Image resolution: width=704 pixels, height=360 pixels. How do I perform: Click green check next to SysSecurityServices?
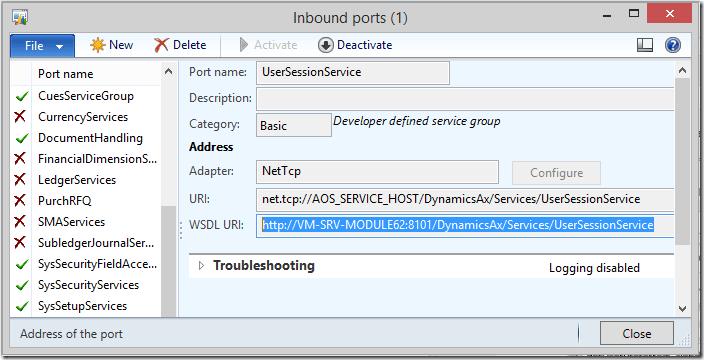(22, 285)
